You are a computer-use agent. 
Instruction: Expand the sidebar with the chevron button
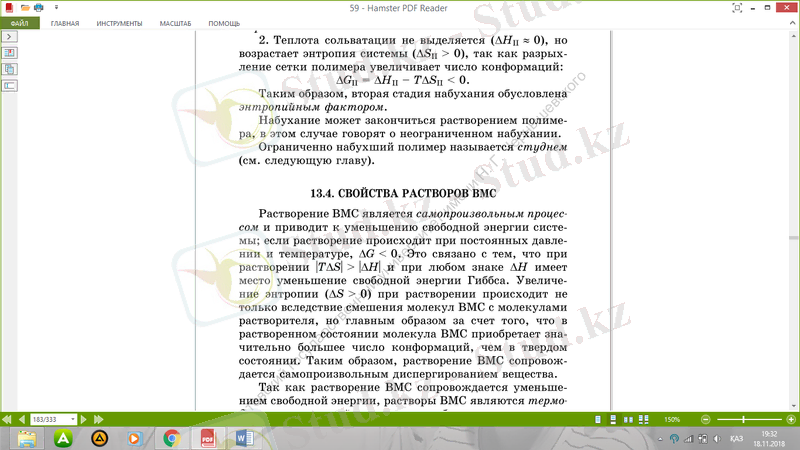9,37
